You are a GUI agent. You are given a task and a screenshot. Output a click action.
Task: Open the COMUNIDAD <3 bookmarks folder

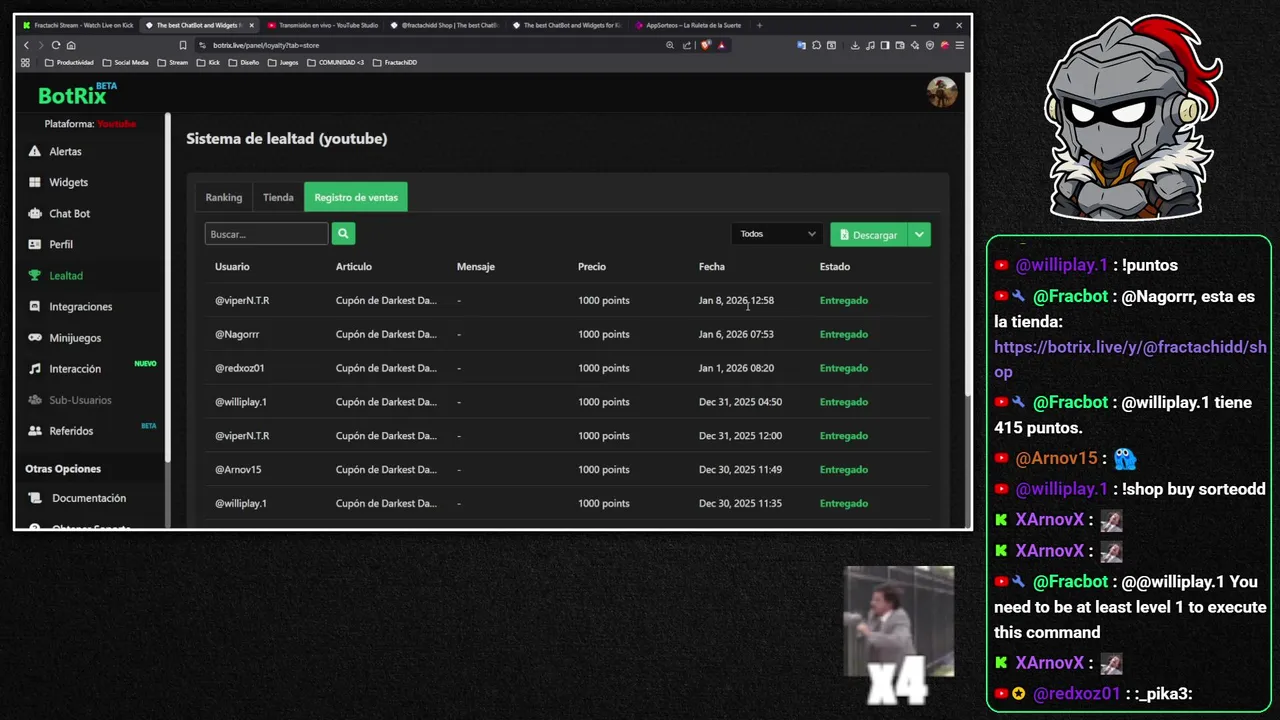point(335,62)
